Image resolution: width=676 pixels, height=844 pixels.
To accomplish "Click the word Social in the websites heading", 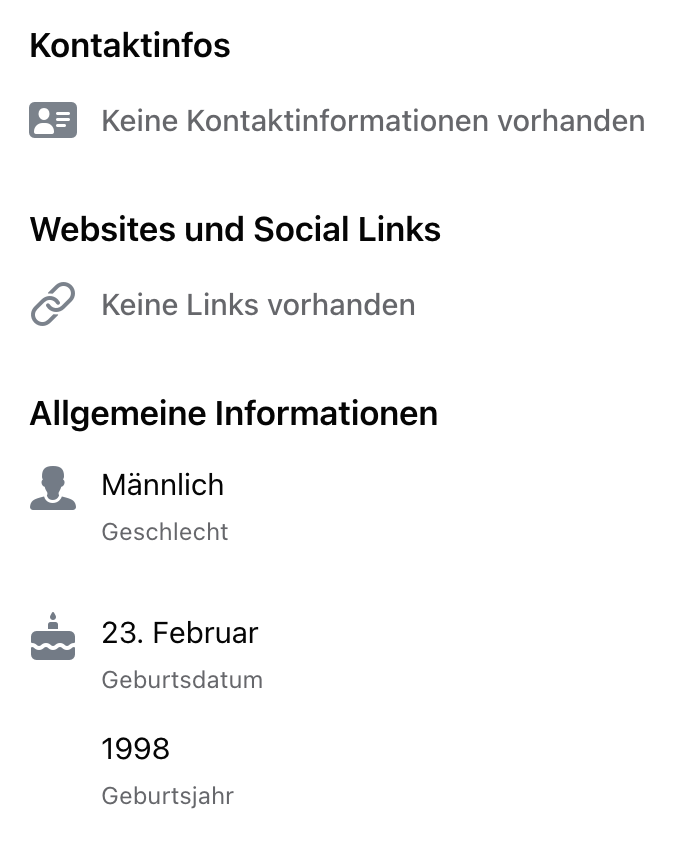I will [x=301, y=229].
